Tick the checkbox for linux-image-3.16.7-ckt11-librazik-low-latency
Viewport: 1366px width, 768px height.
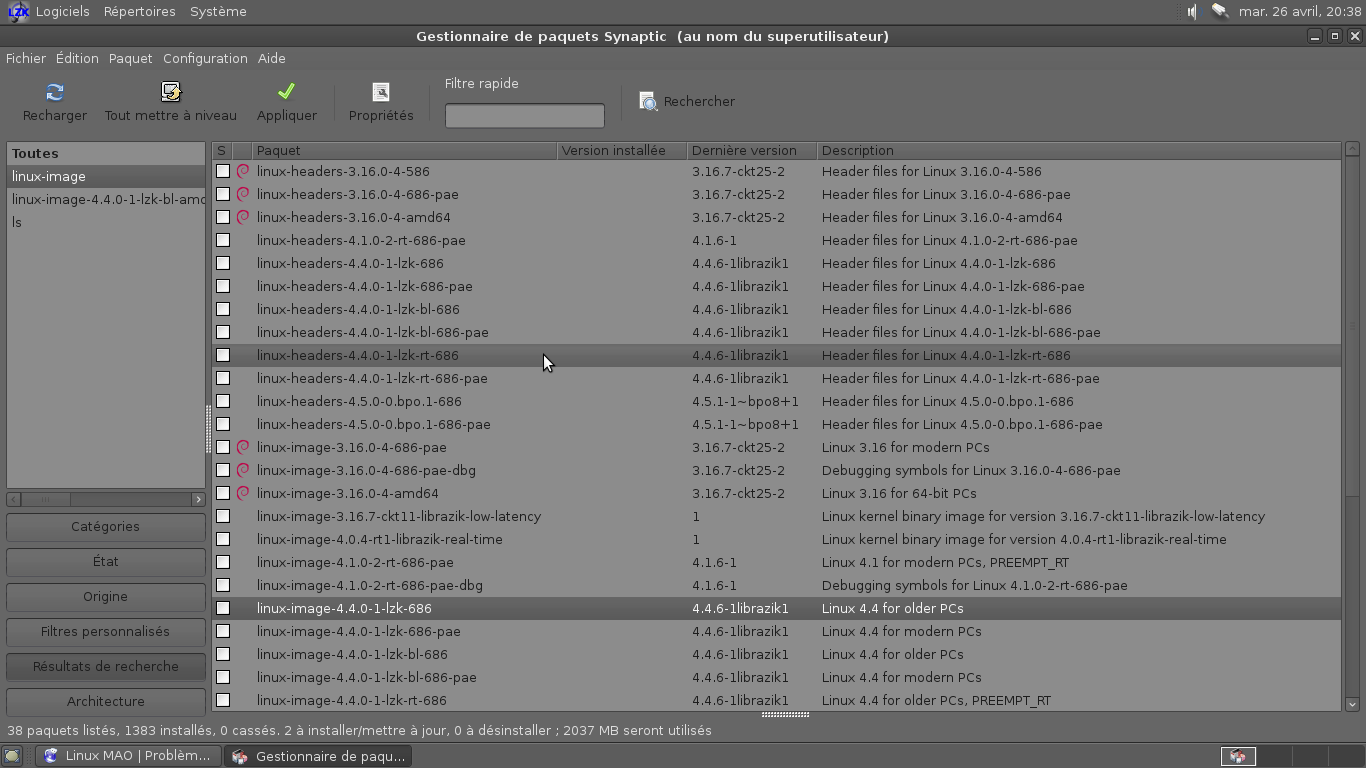pos(223,516)
